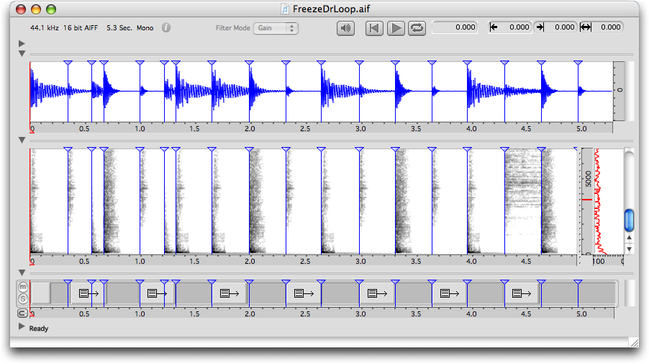Click the speaker volume button

coord(345,28)
